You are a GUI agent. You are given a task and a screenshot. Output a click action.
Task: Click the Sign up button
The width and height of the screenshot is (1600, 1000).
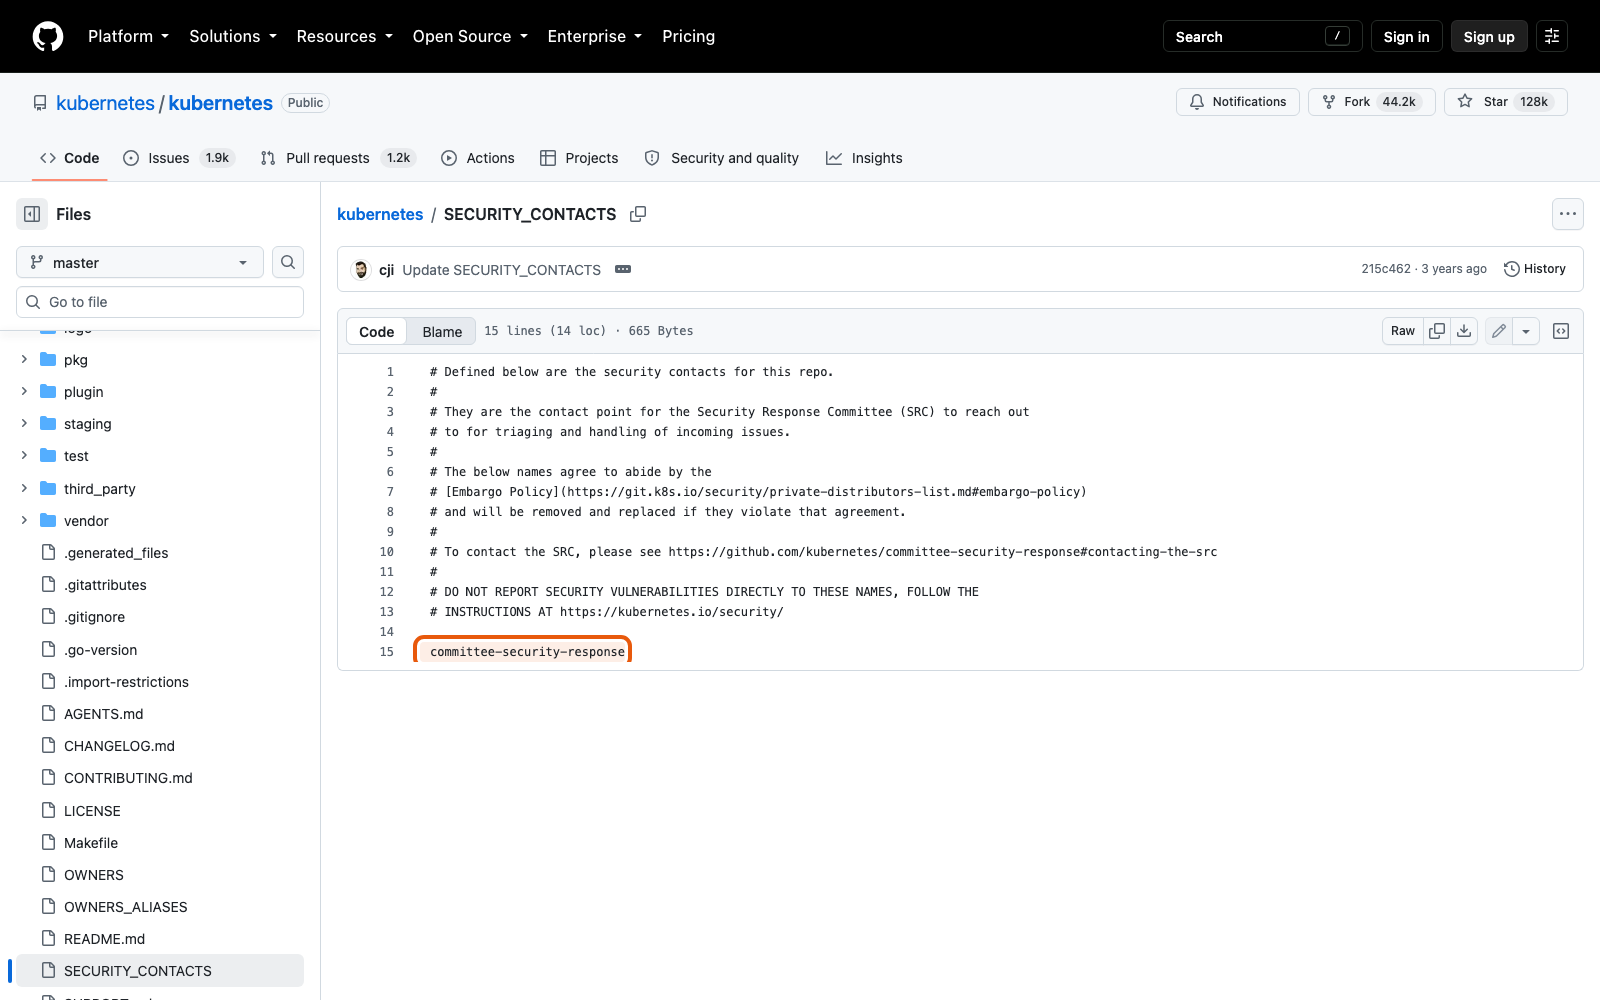pyautogui.click(x=1489, y=36)
